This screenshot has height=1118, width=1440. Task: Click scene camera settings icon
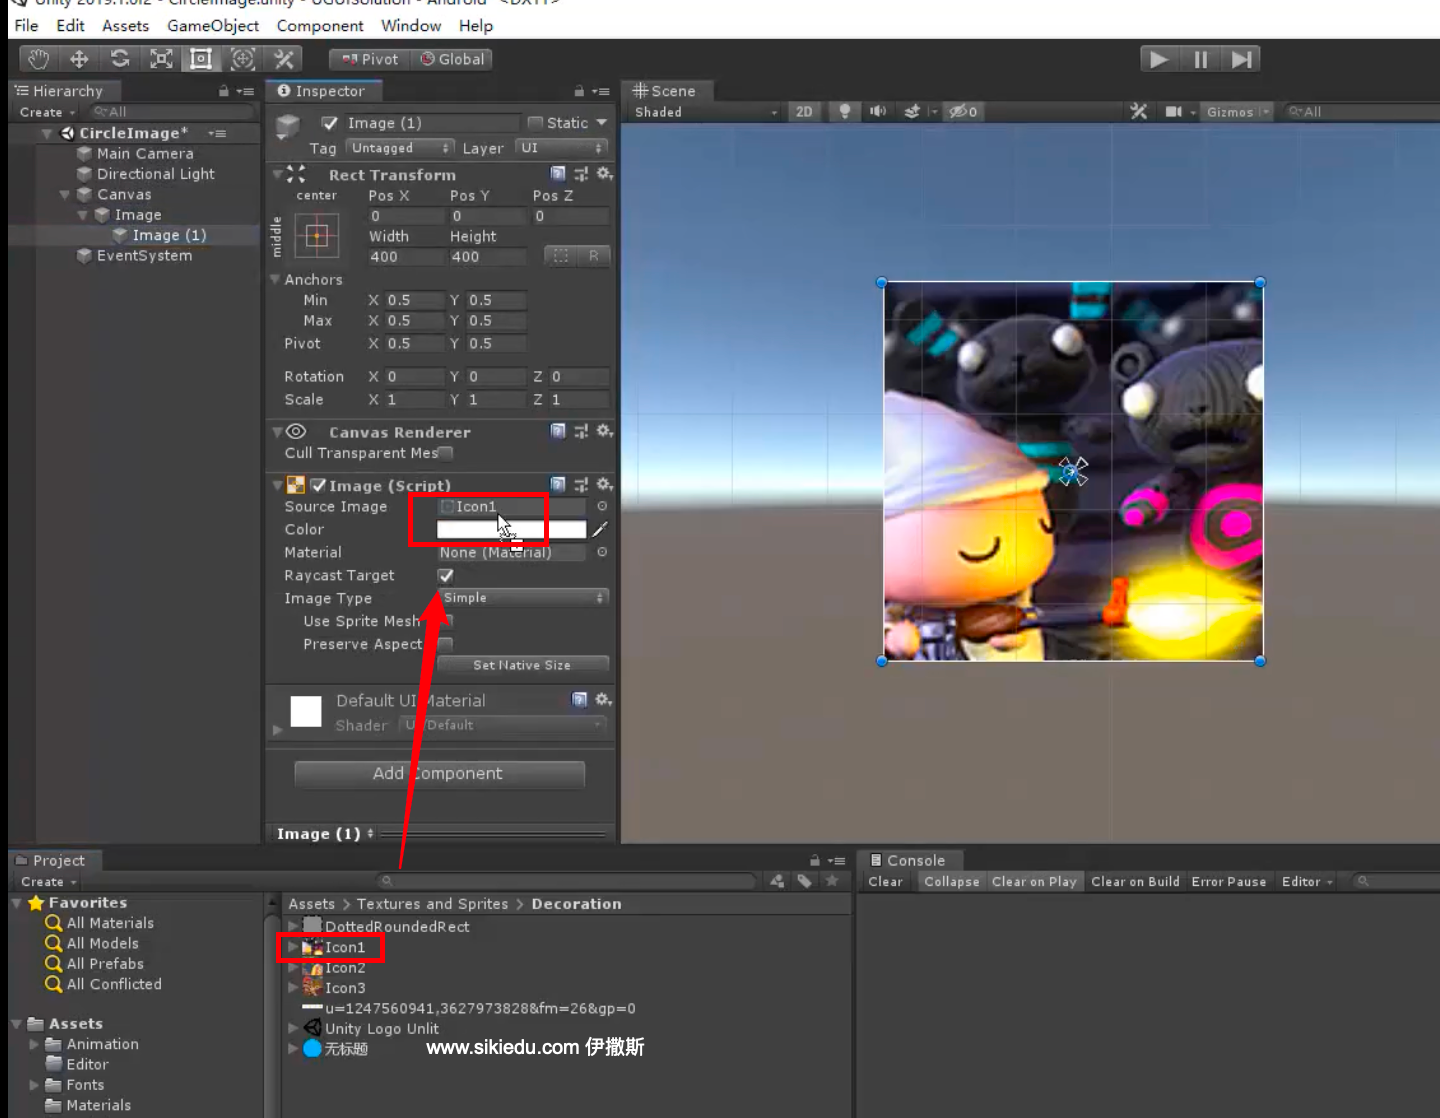(x=1174, y=111)
